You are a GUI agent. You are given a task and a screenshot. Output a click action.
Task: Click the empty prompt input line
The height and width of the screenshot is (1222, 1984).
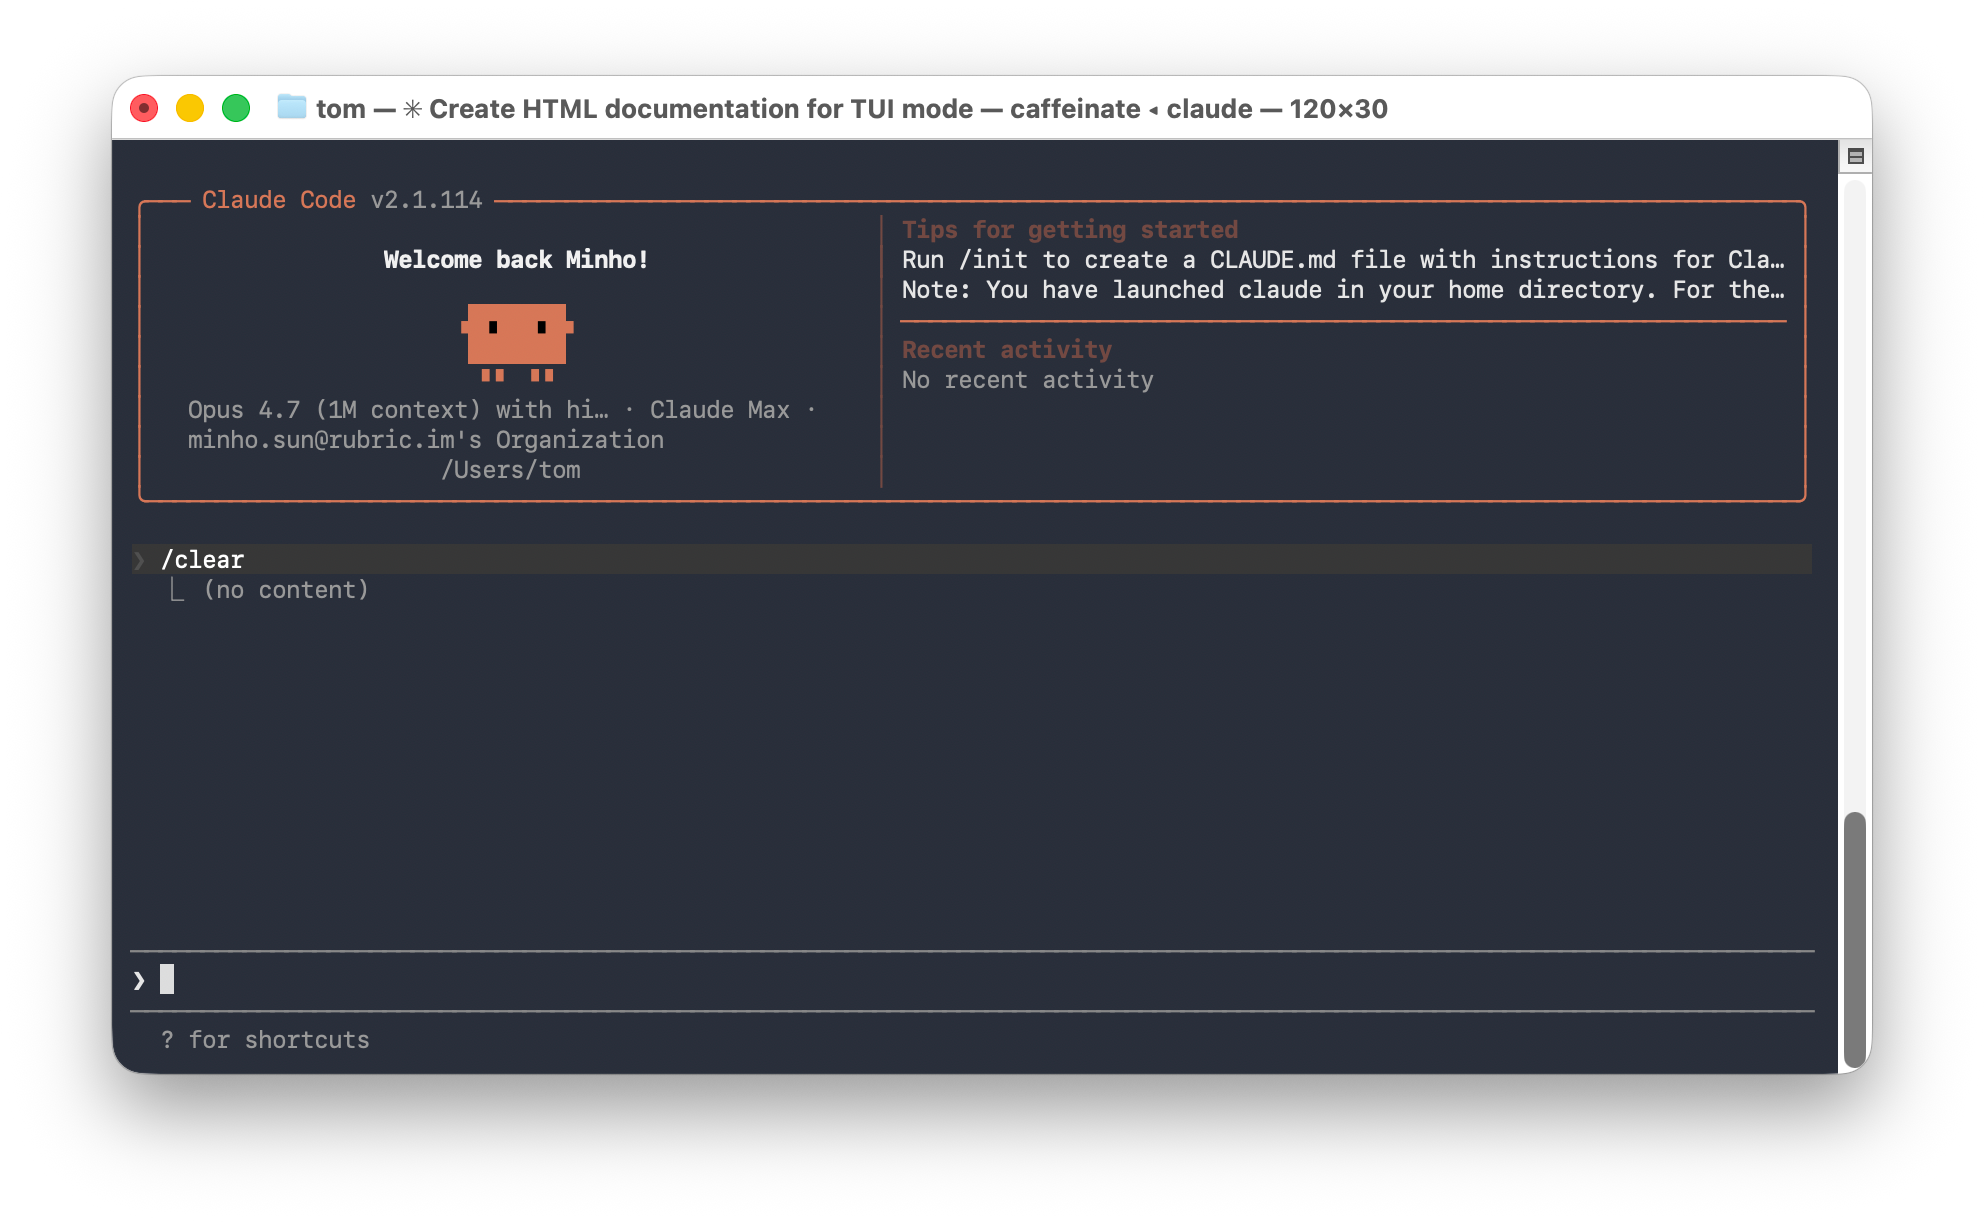click(900, 980)
